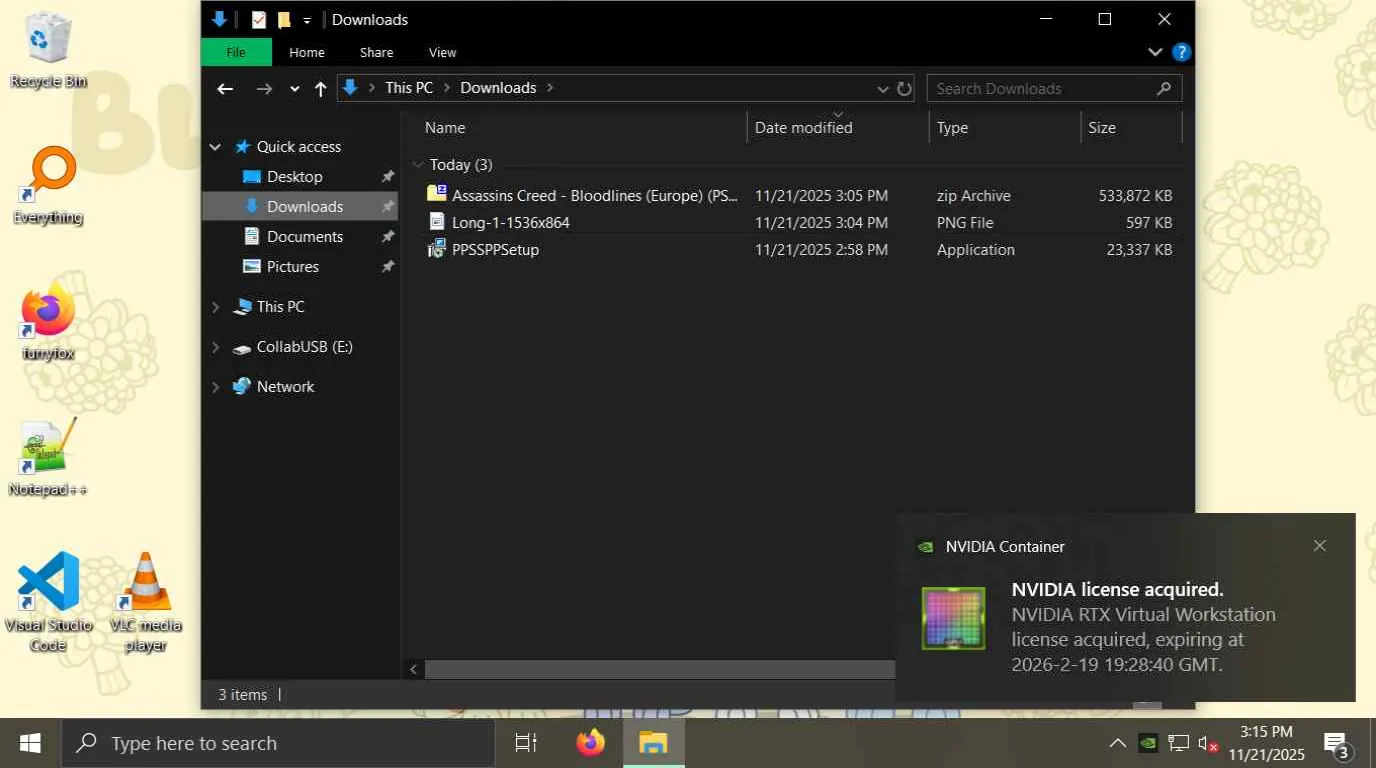Open the address bar history dropdown
This screenshot has width=1376, height=768.
(883, 88)
